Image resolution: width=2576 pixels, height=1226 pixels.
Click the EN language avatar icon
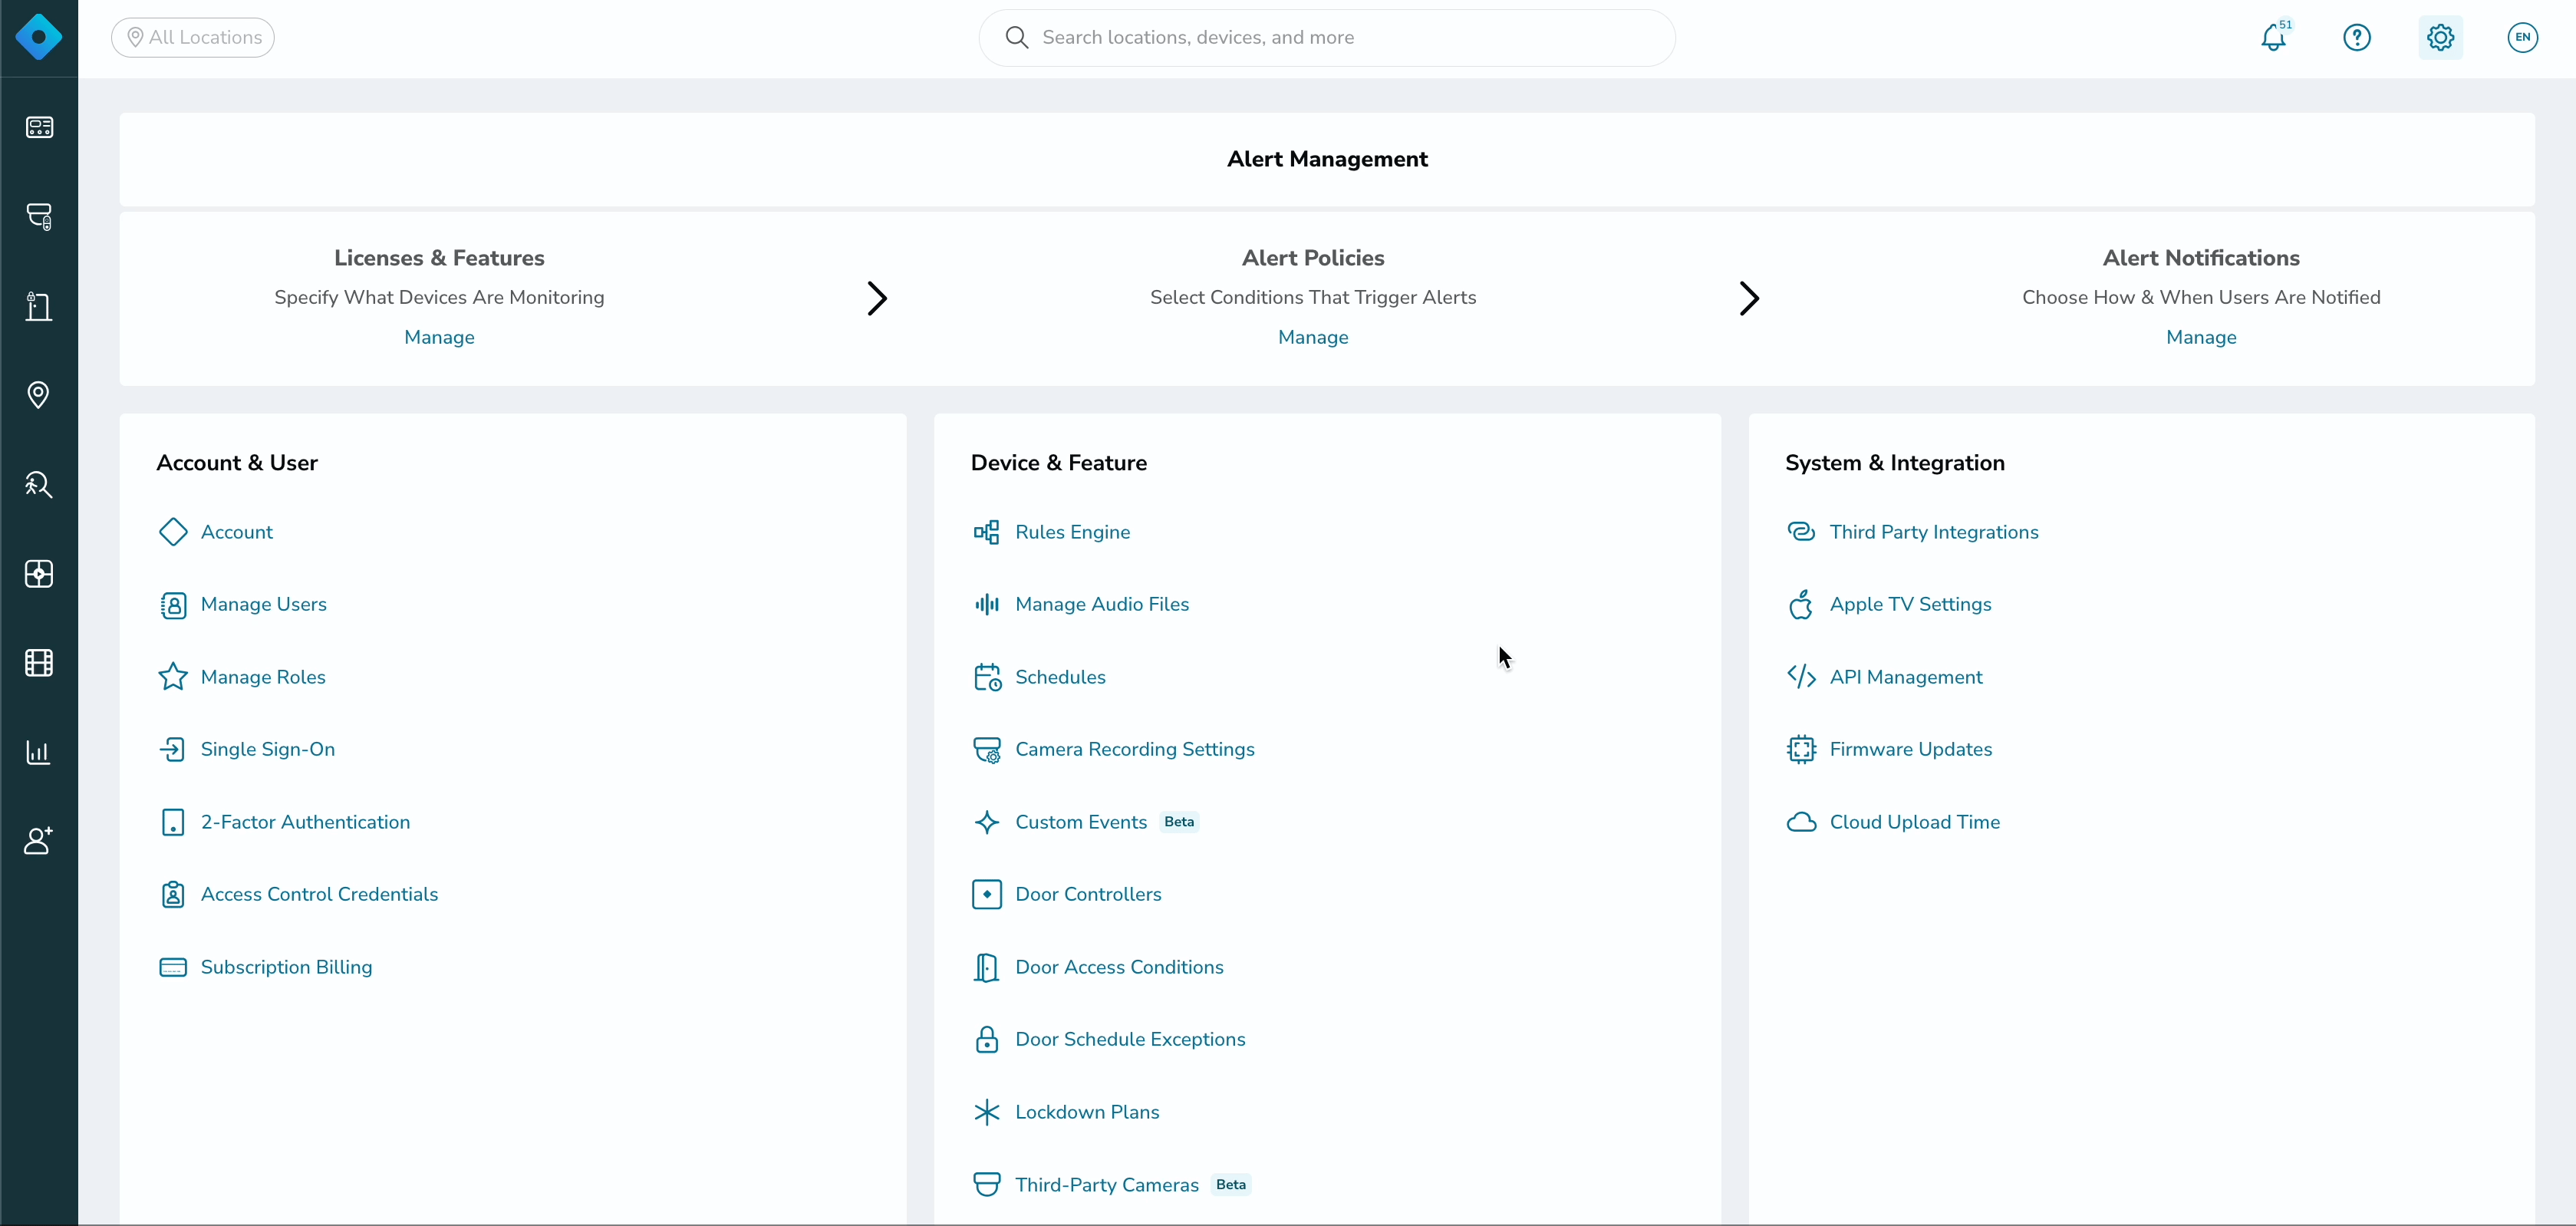[2522, 38]
